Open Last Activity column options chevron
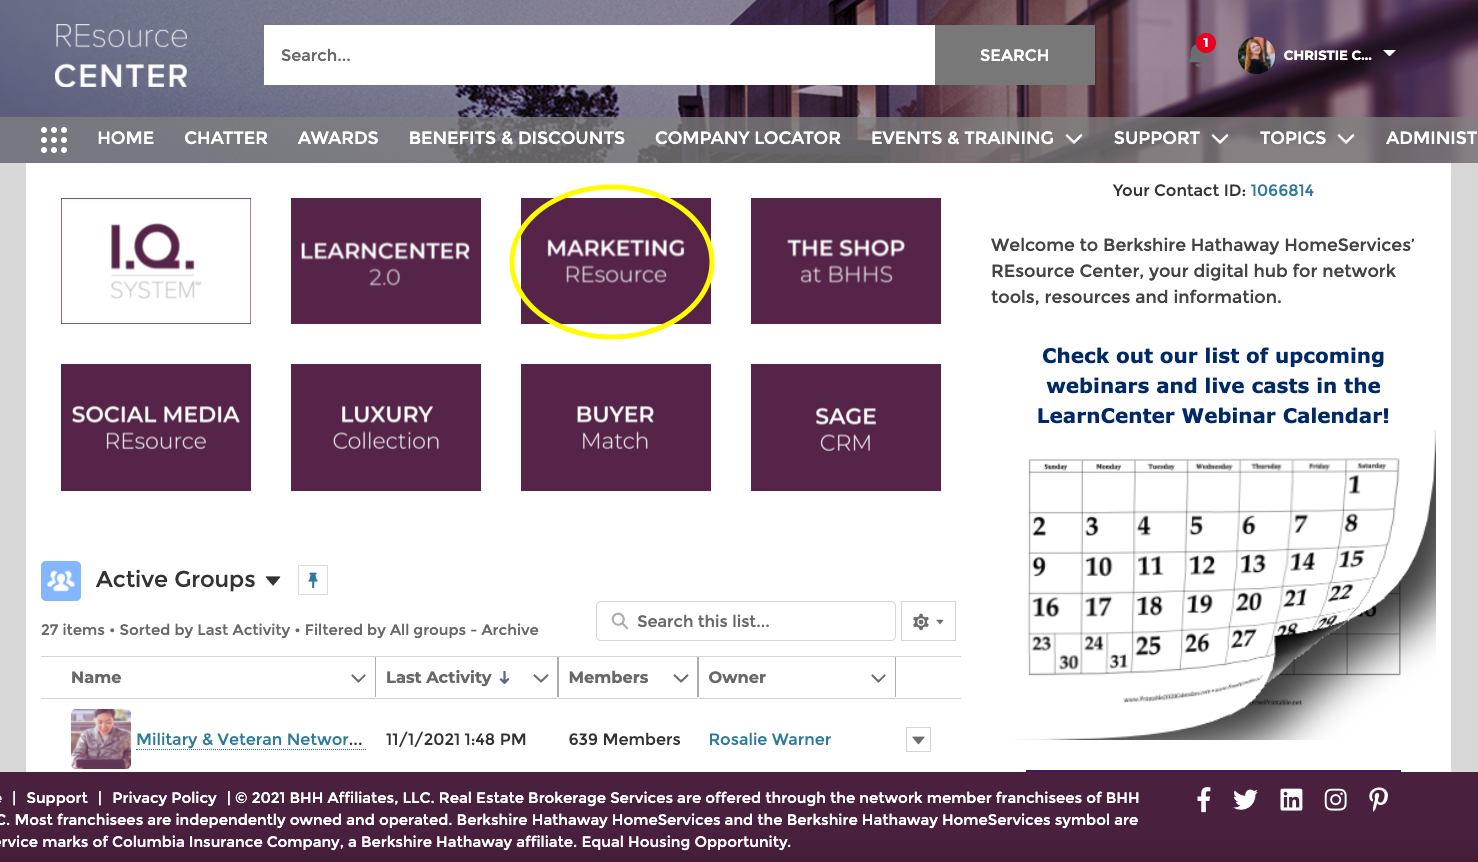The height and width of the screenshot is (862, 1478). [541, 678]
